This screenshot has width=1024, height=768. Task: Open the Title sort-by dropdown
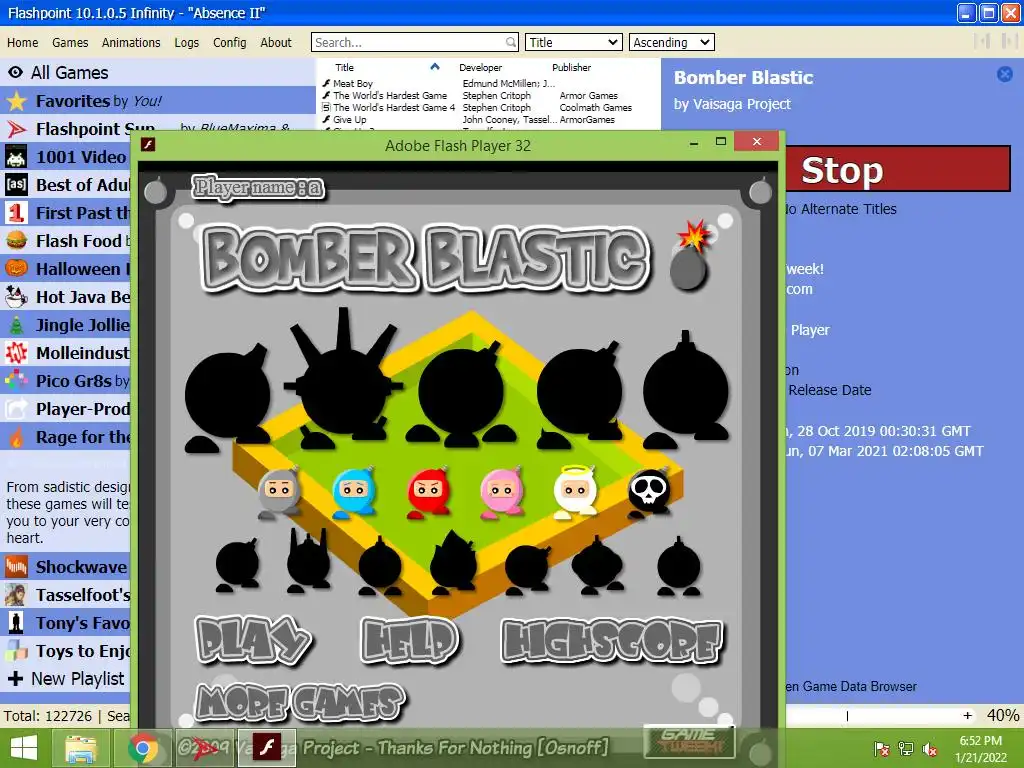point(573,42)
